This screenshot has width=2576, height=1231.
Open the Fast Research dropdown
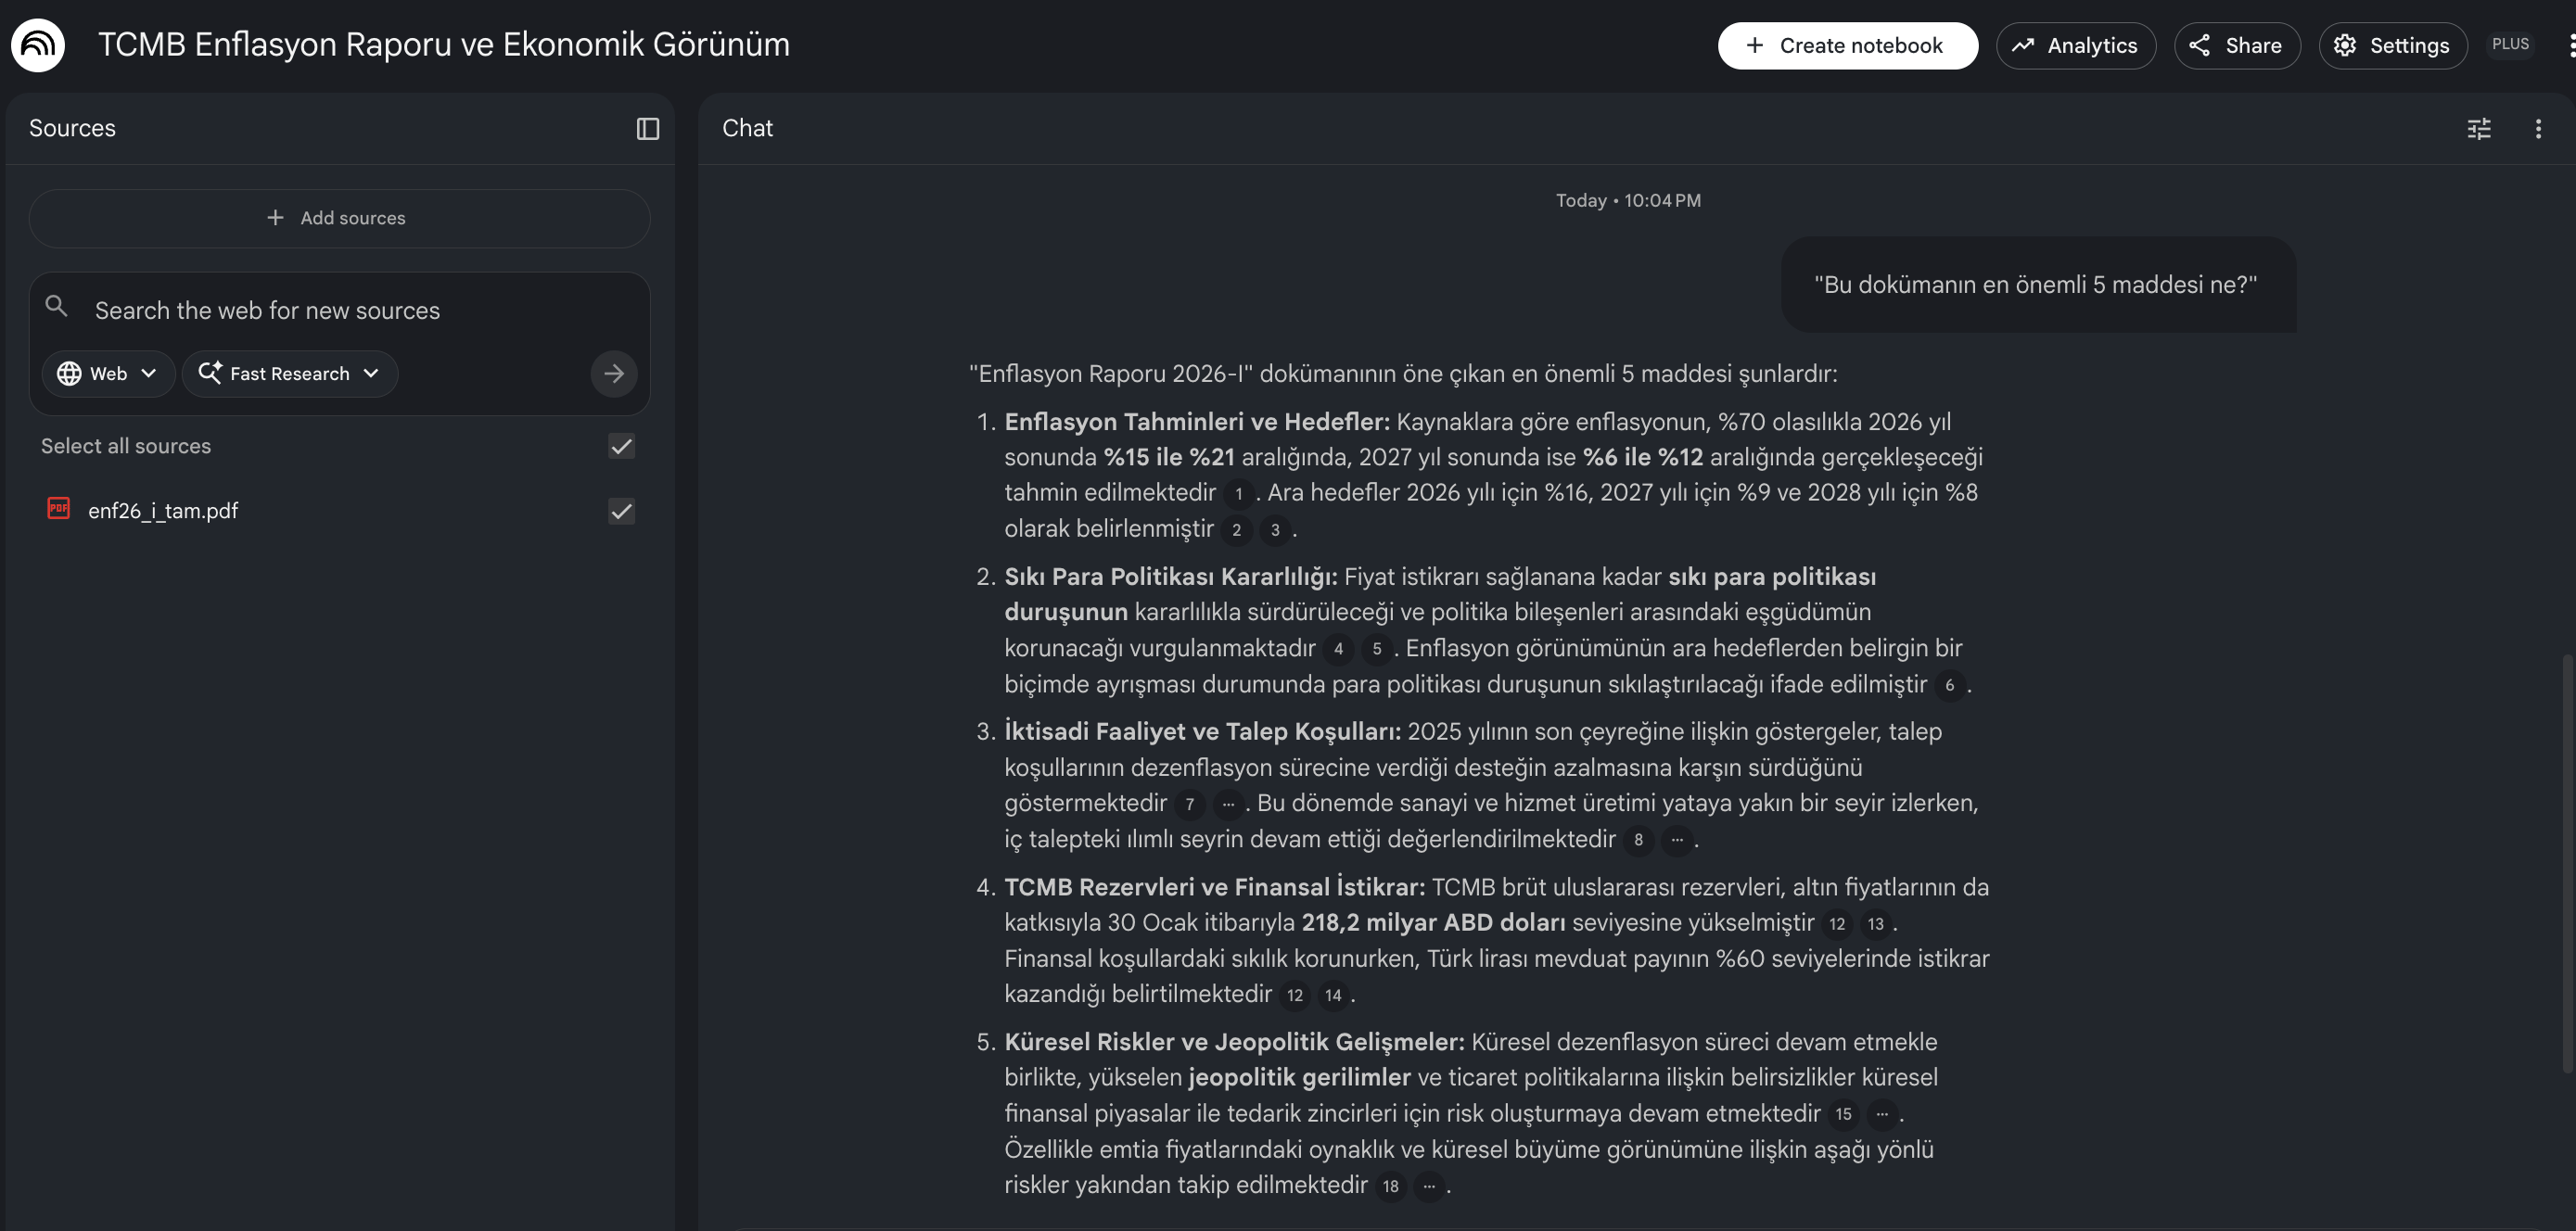tap(290, 374)
